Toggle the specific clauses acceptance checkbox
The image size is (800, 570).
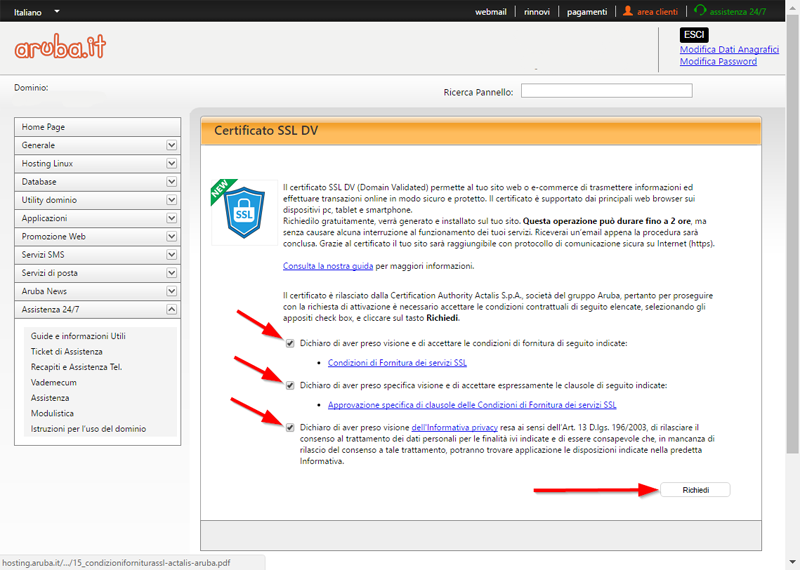point(290,385)
